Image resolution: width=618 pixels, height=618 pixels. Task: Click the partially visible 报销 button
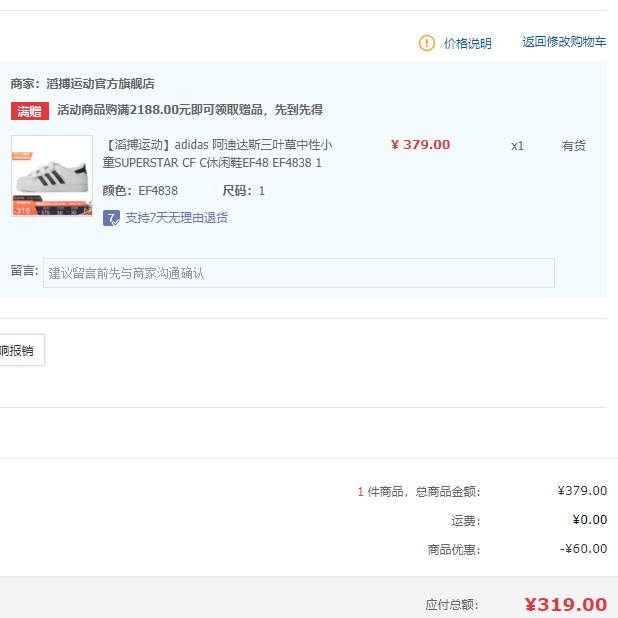click(x=20, y=350)
